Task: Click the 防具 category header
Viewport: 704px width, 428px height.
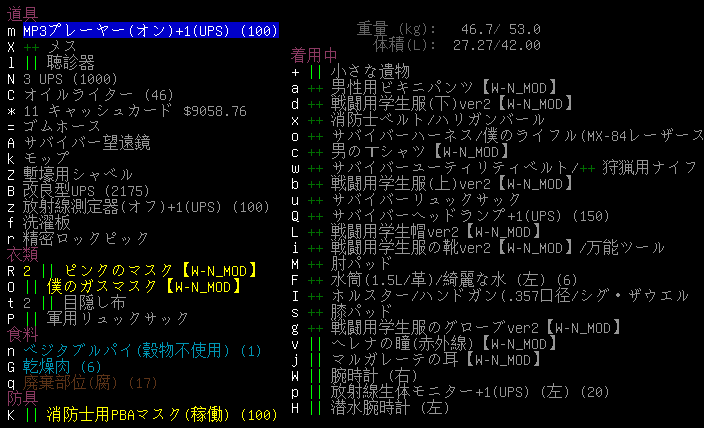Action: (22, 398)
